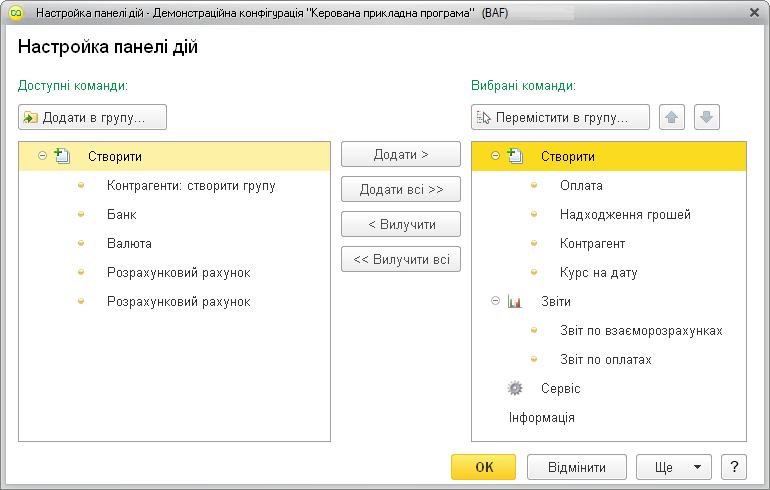Close the settings dialog window
Image resolution: width=770 pixels, height=490 pixels.
pos(755,13)
